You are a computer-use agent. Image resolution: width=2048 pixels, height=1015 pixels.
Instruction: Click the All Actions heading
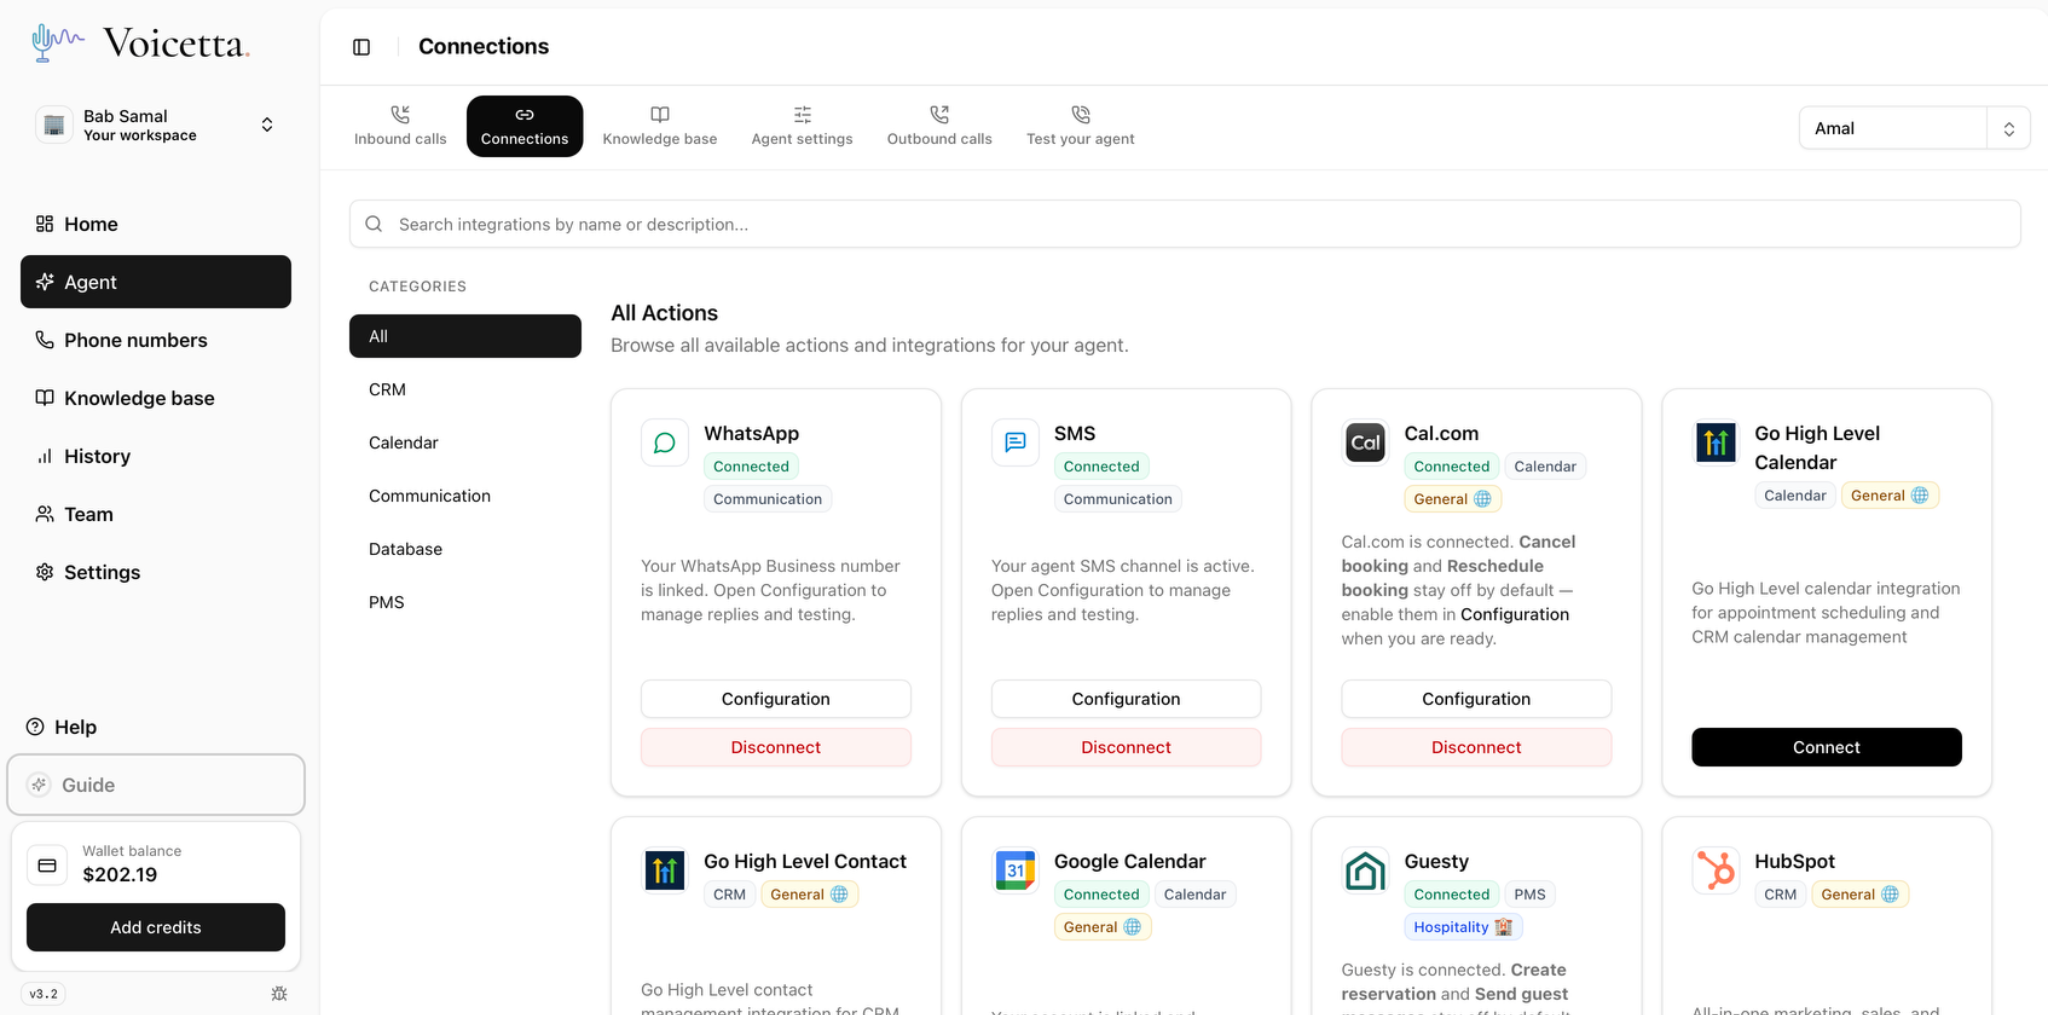tap(664, 313)
